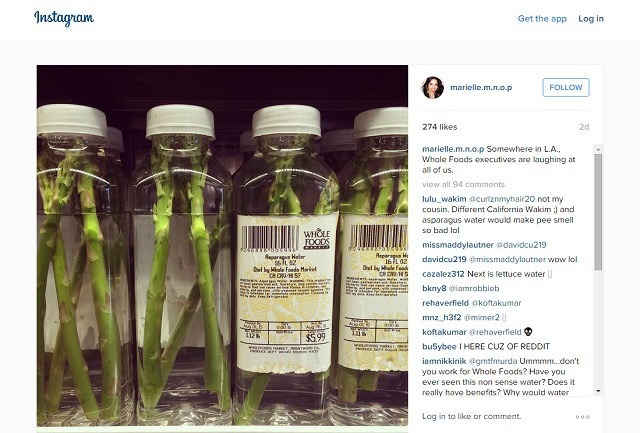Click the skull emoji in koftakumar's comment
The height and width of the screenshot is (433, 640).
pos(528,331)
